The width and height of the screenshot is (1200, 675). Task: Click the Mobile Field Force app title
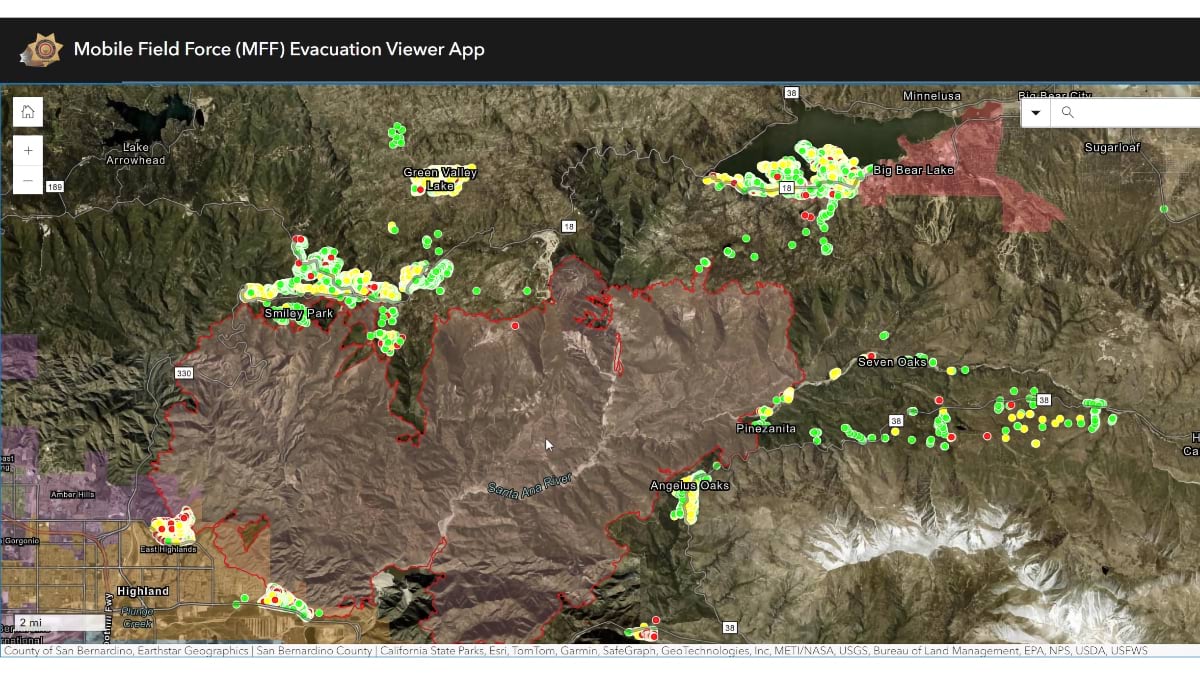click(280, 48)
